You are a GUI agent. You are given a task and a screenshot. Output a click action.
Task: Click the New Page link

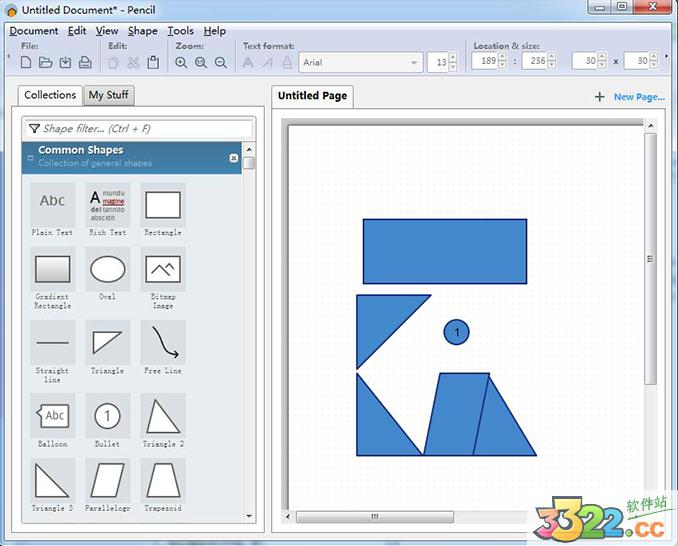pos(638,97)
